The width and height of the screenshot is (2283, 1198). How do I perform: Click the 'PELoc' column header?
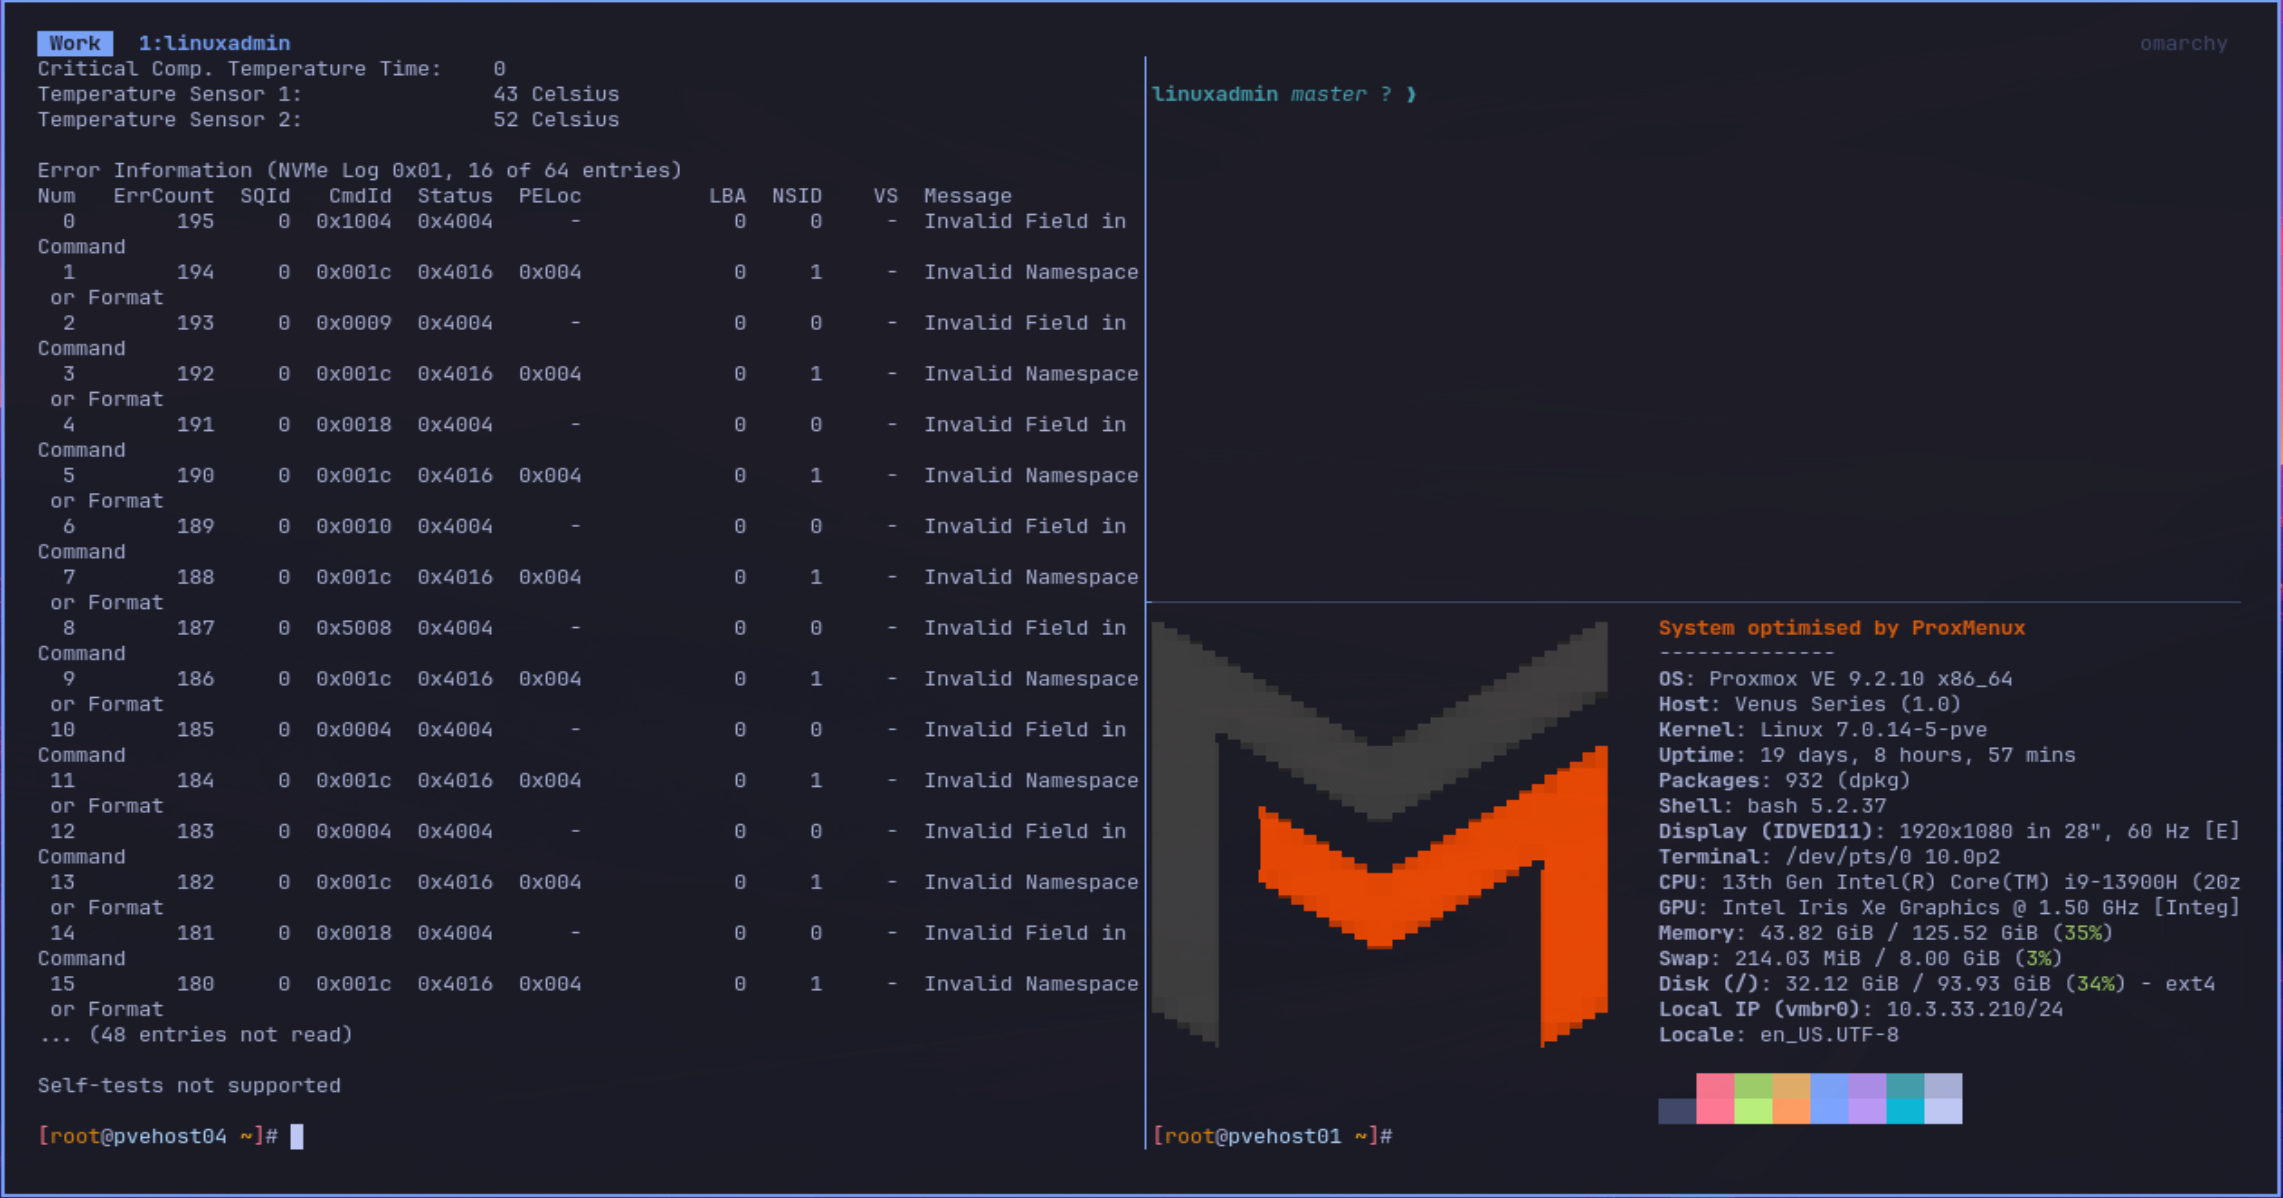pos(550,196)
